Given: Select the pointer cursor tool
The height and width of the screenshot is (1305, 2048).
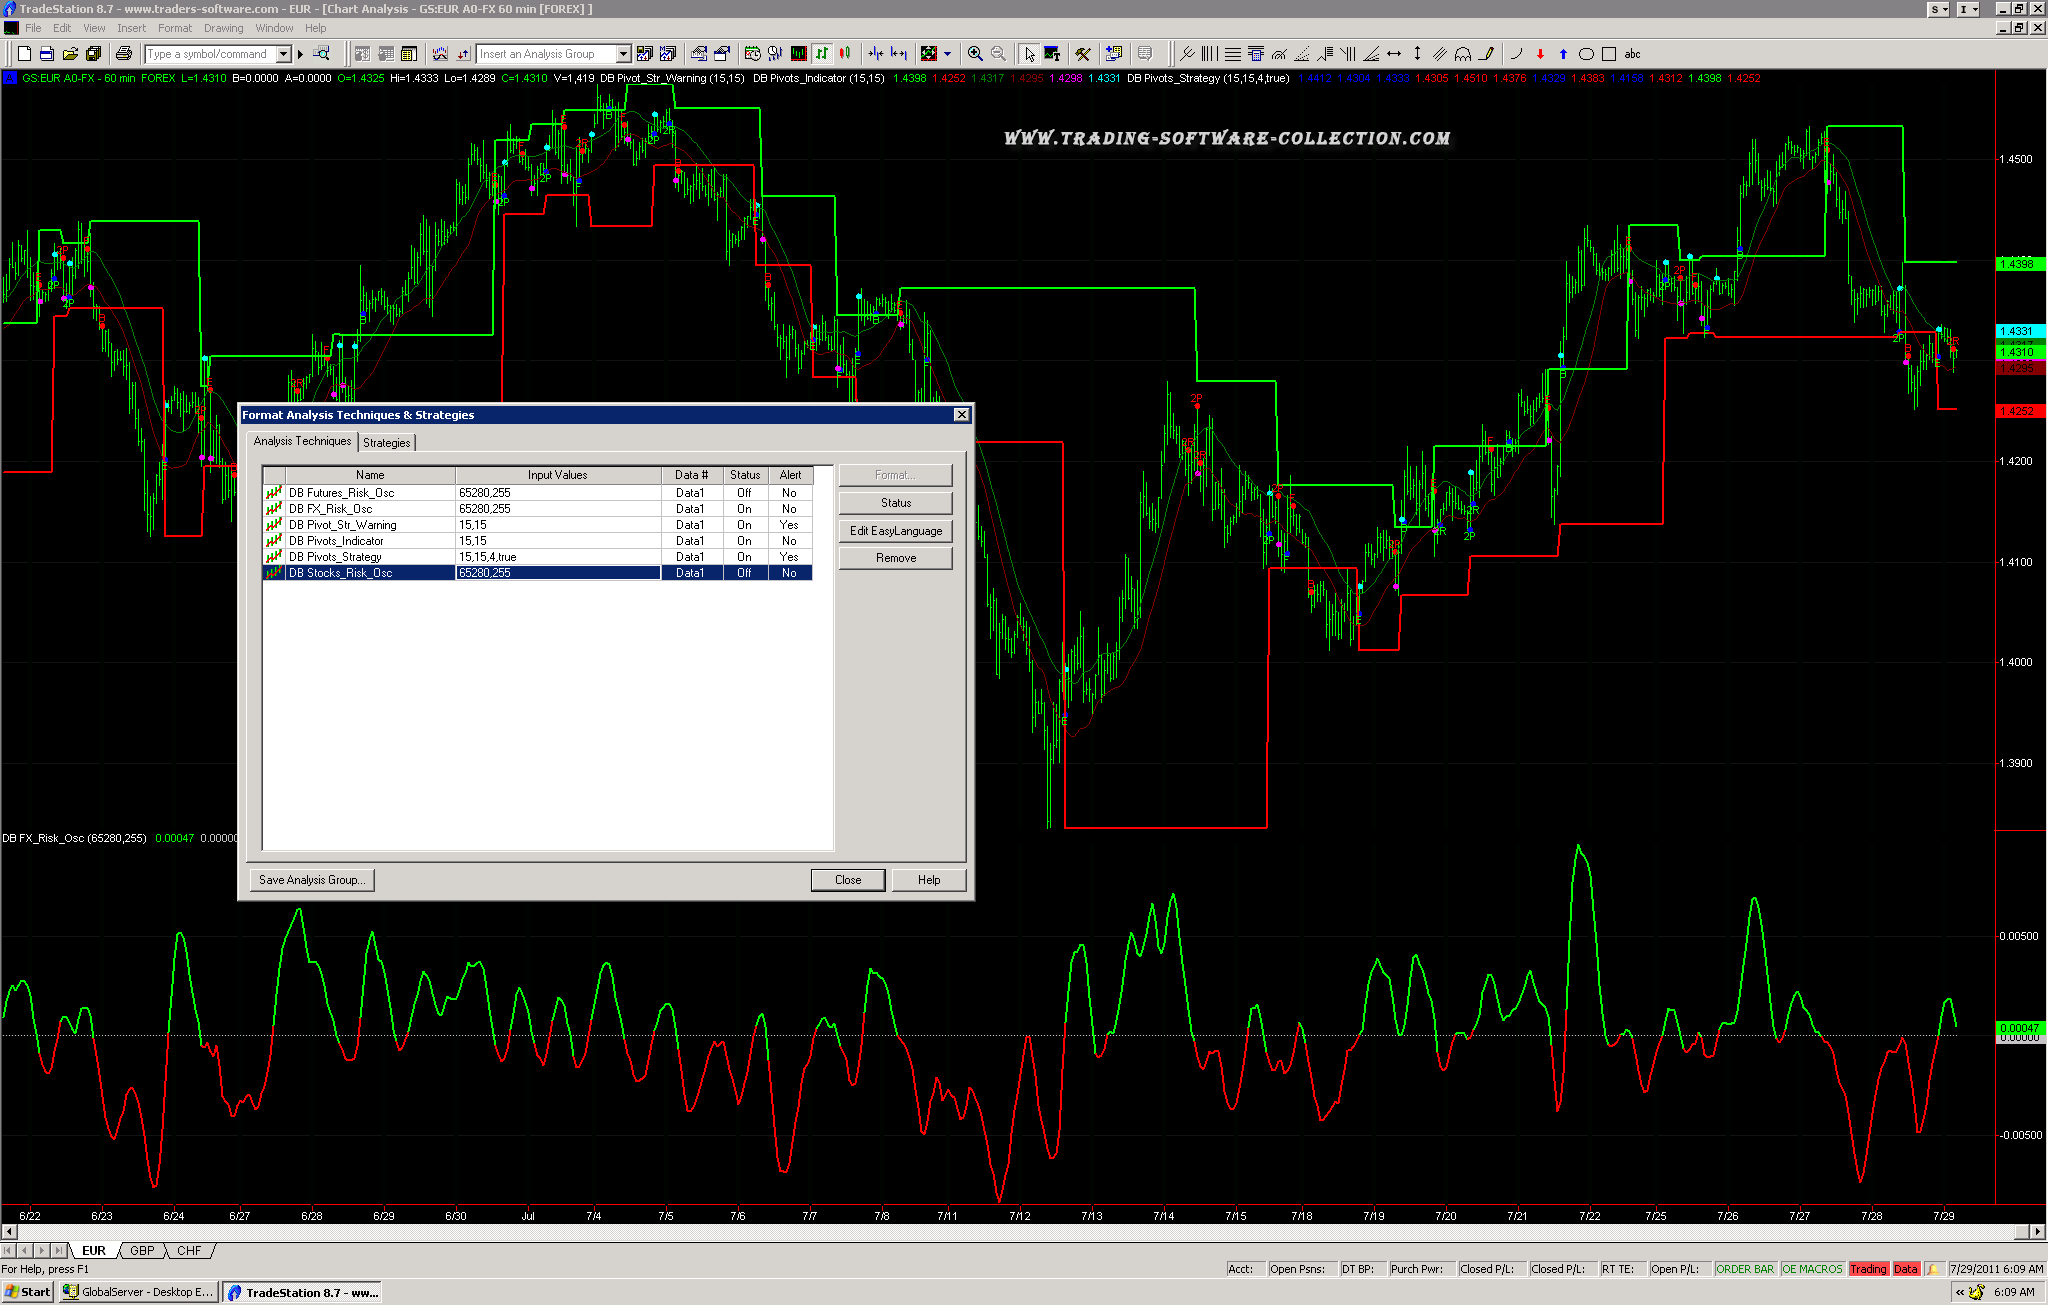Looking at the screenshot, I should point(1029,54).
